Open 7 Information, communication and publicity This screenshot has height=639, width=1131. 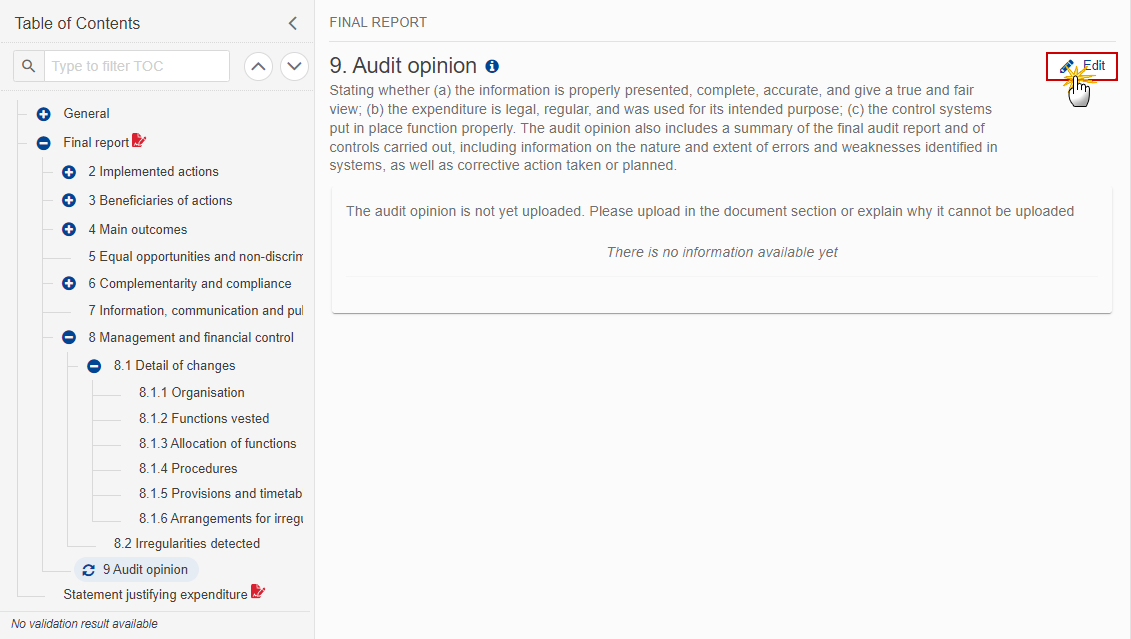[195, 310]
